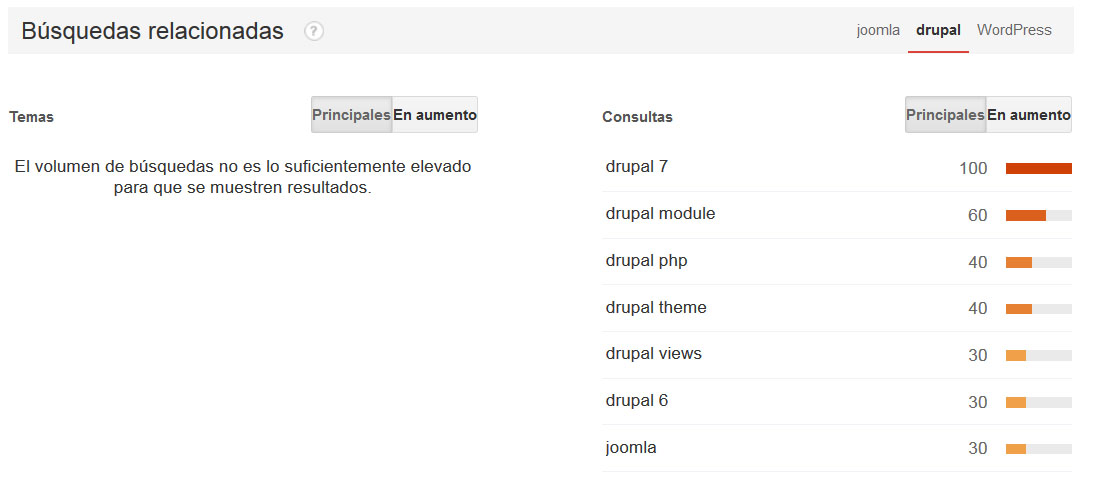Click the bar for drupal 7
1098x478 pixels.
point(1038,168)
